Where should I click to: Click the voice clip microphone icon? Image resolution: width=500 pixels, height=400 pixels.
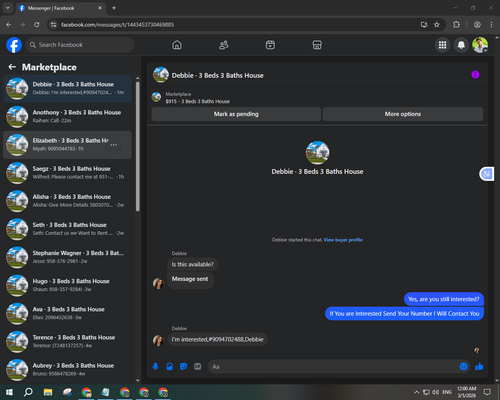coord(155,367)
